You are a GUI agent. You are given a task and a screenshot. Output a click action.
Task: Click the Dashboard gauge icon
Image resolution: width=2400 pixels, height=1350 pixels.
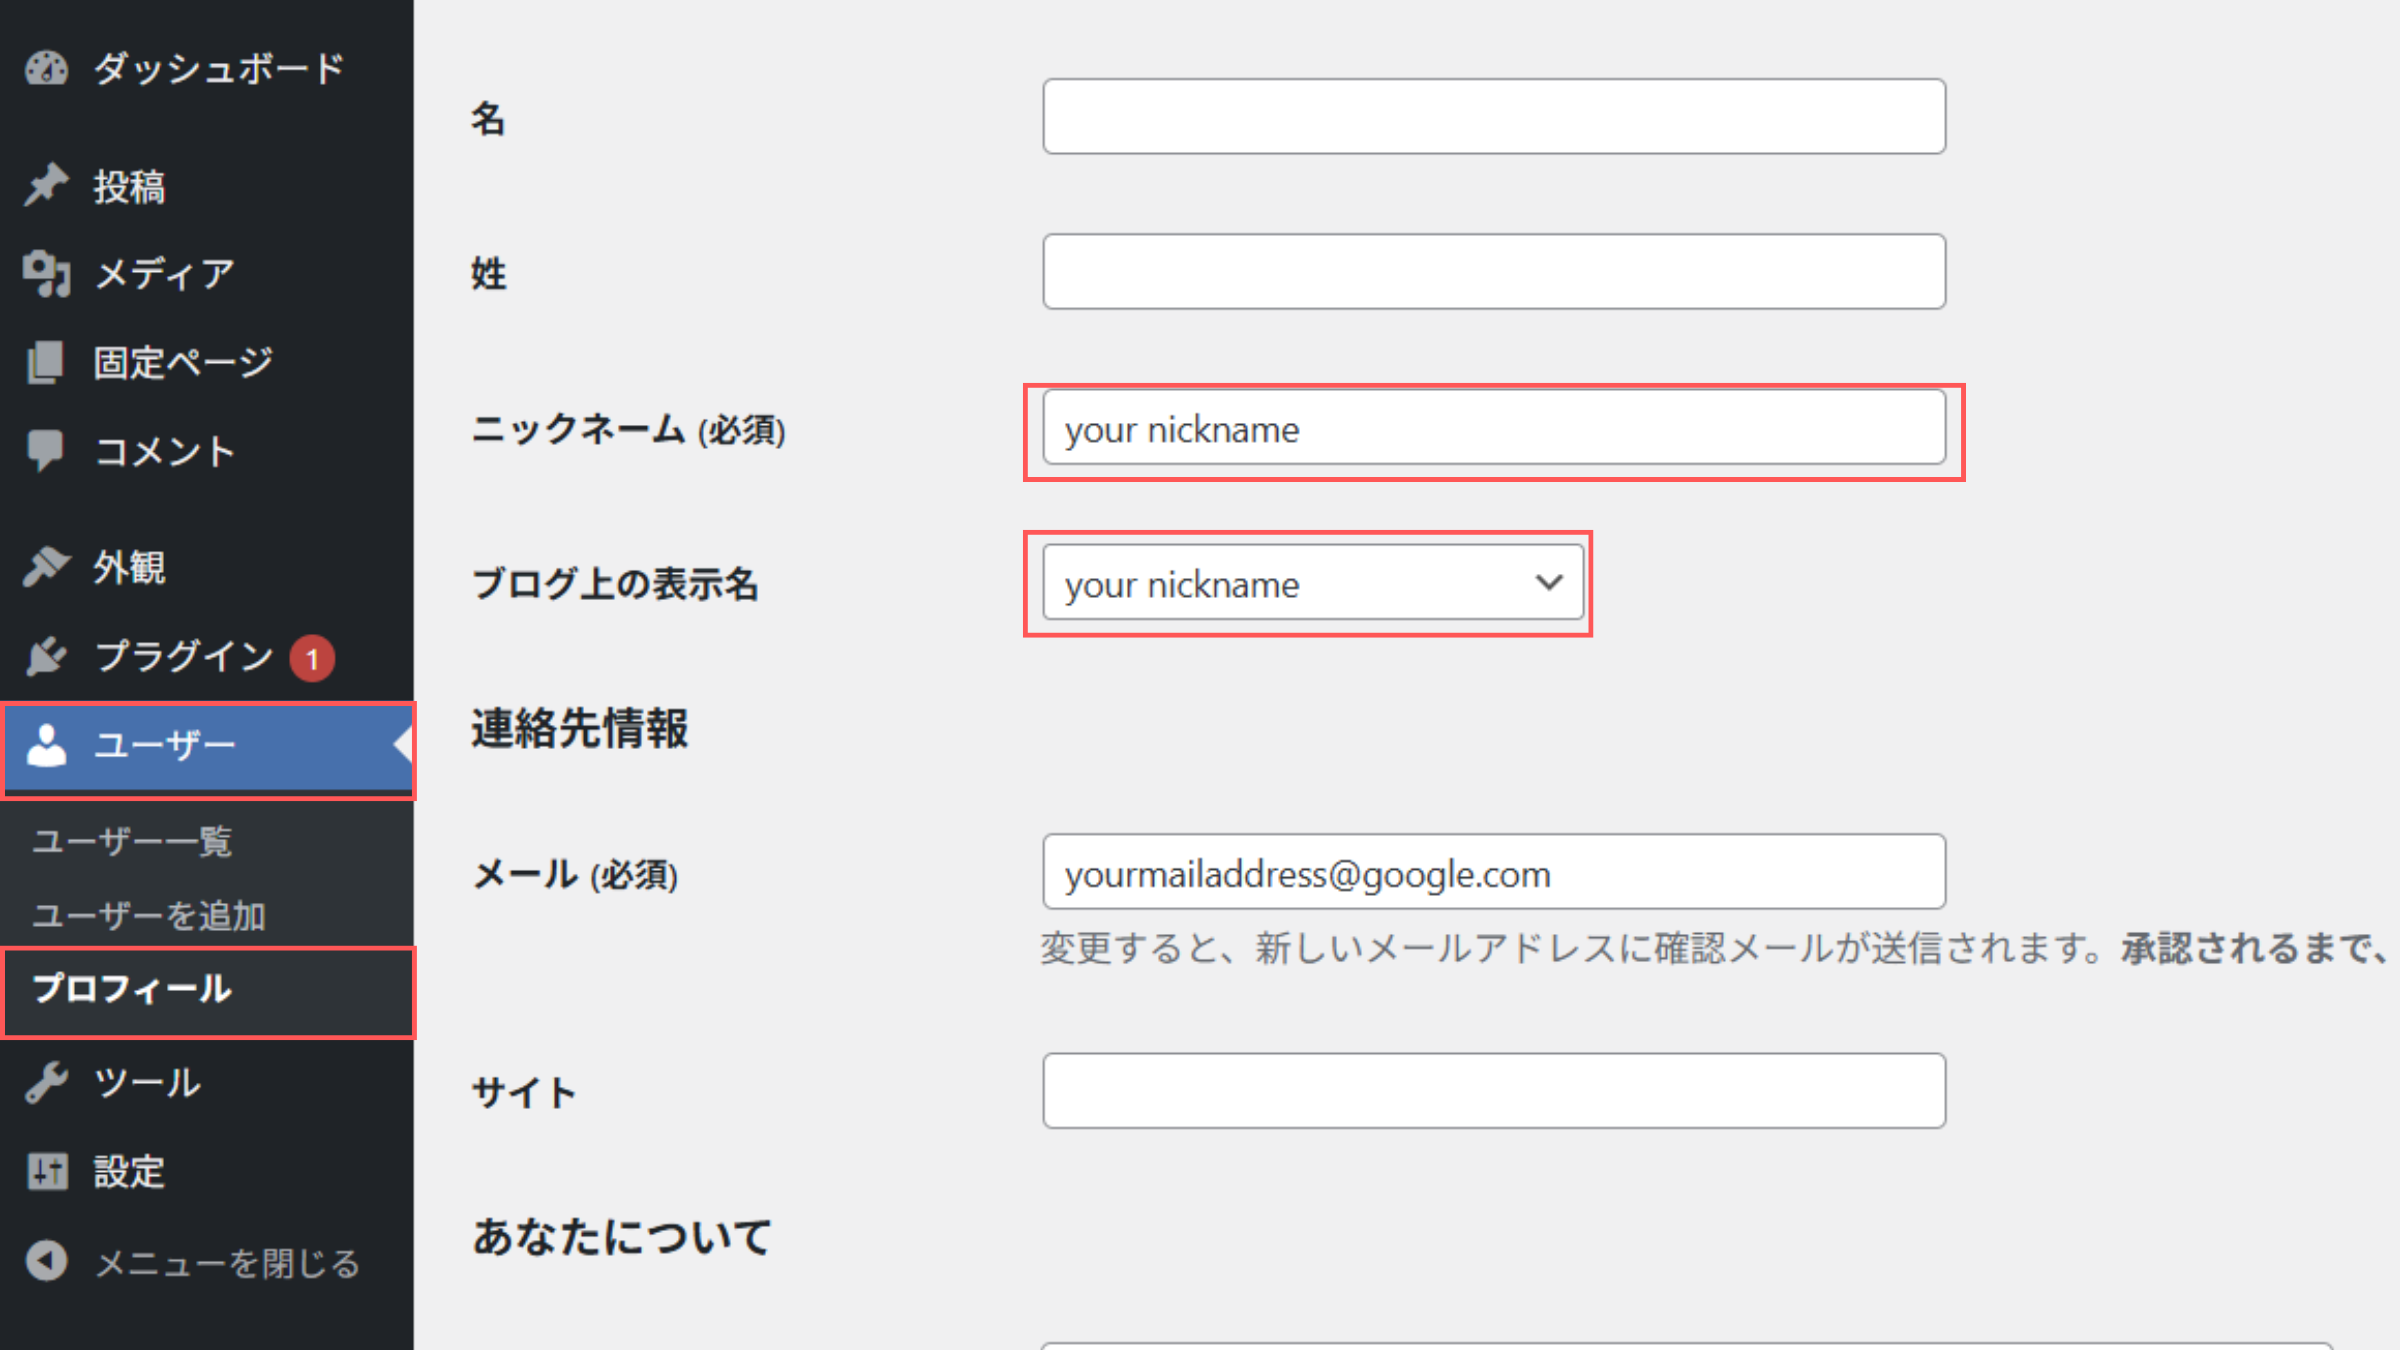[x=46, y=69]
